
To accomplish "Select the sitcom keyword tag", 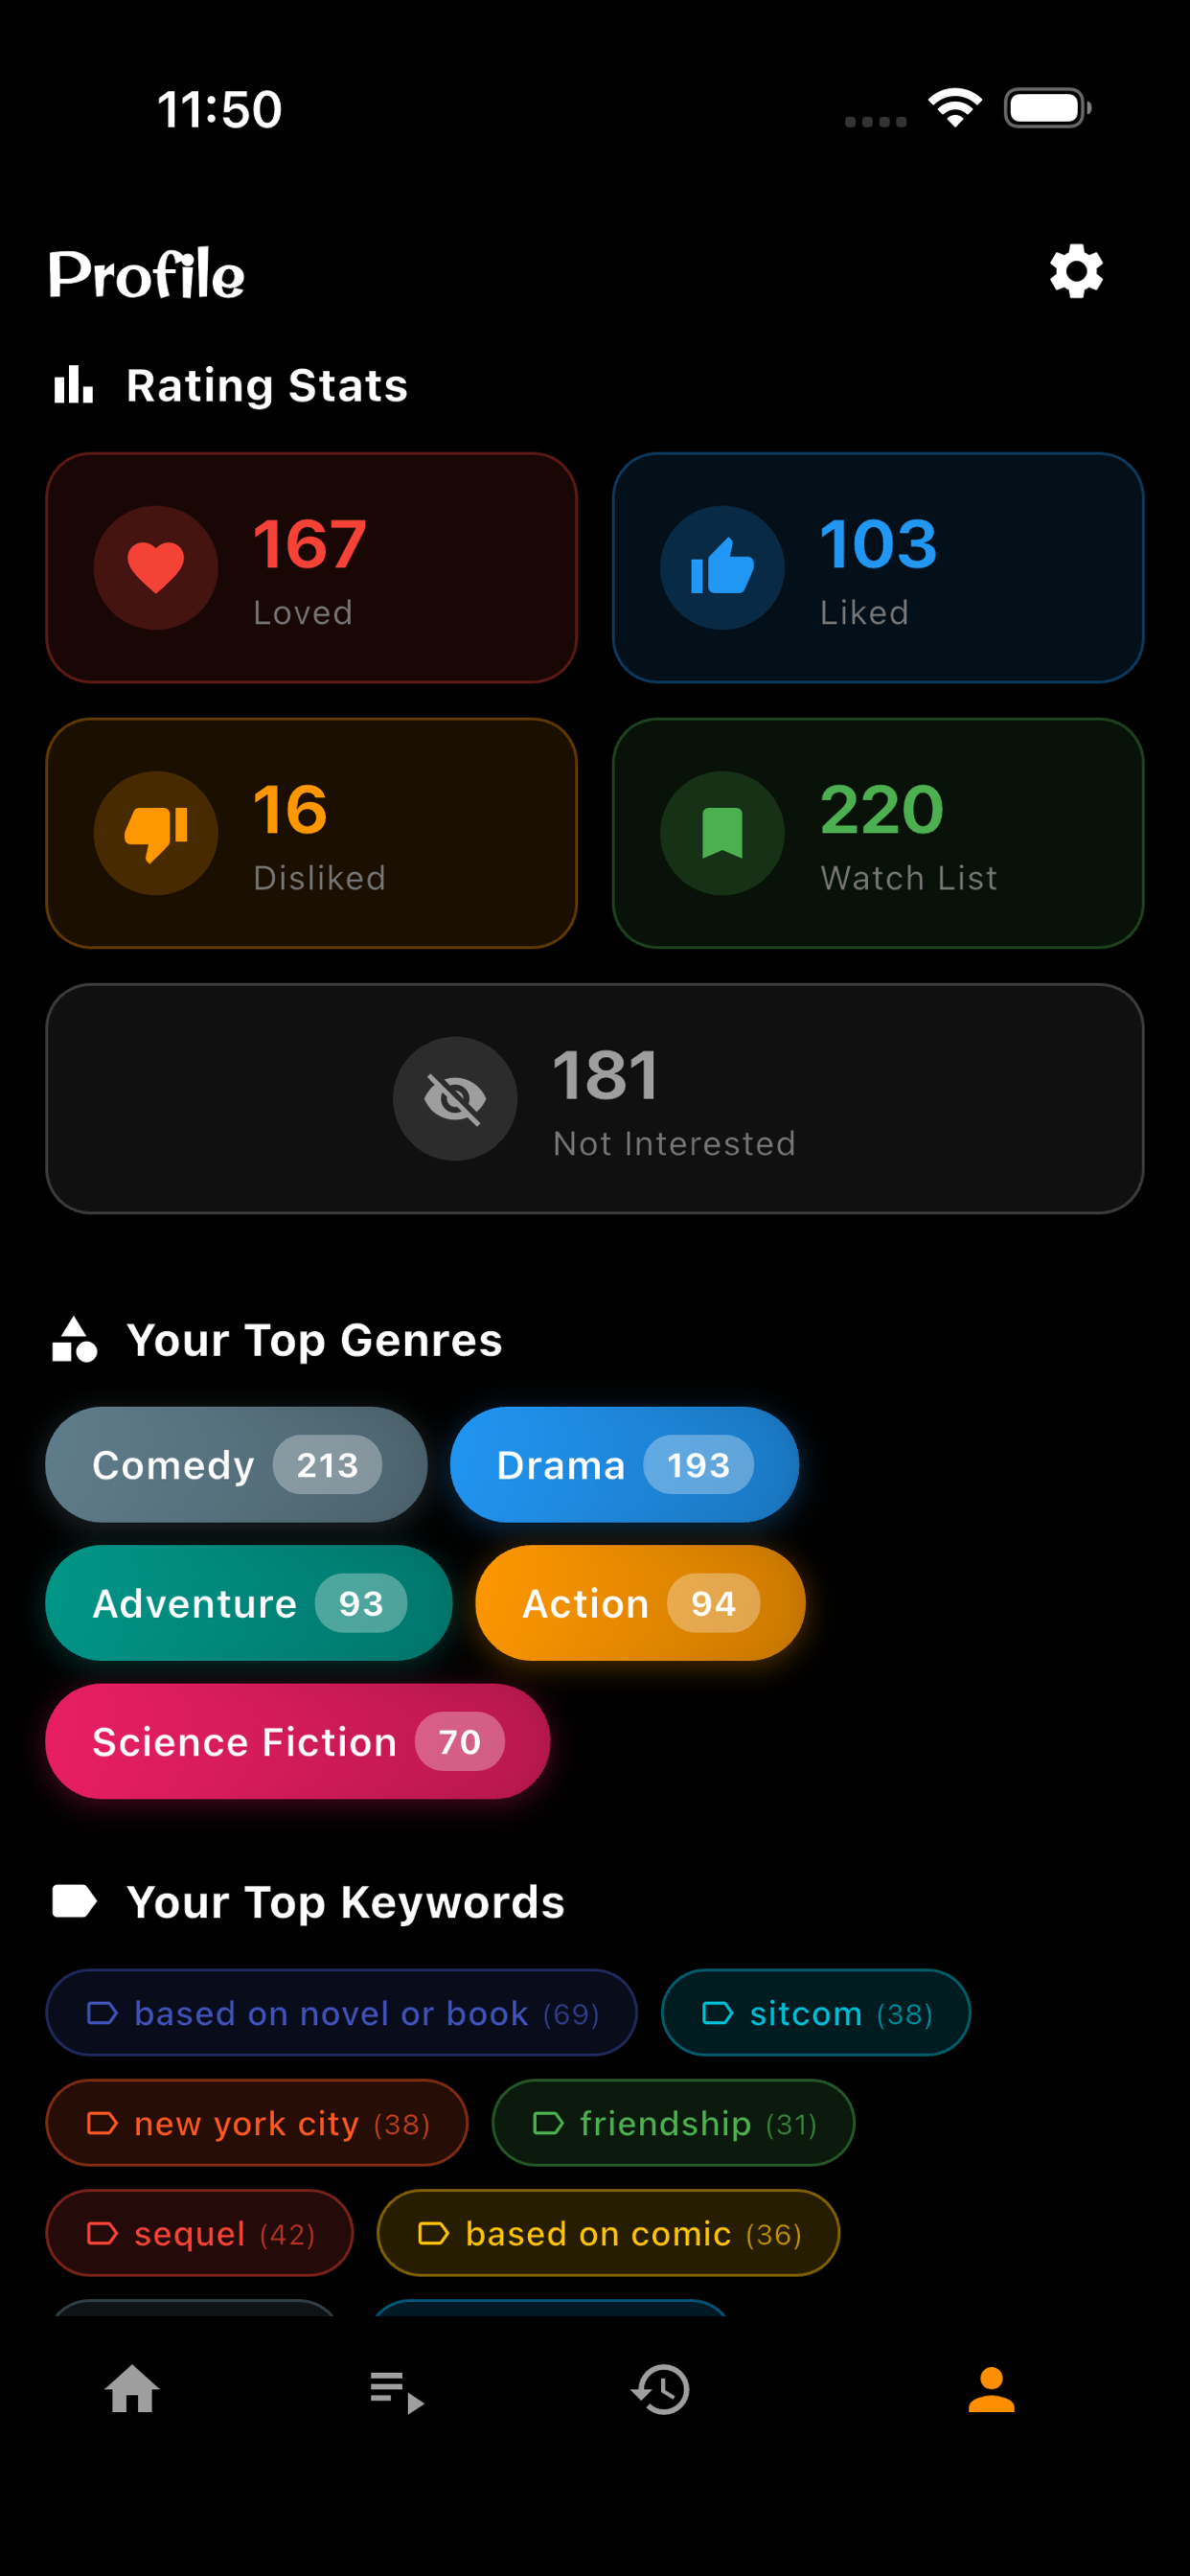I will tap(815, 2013).
